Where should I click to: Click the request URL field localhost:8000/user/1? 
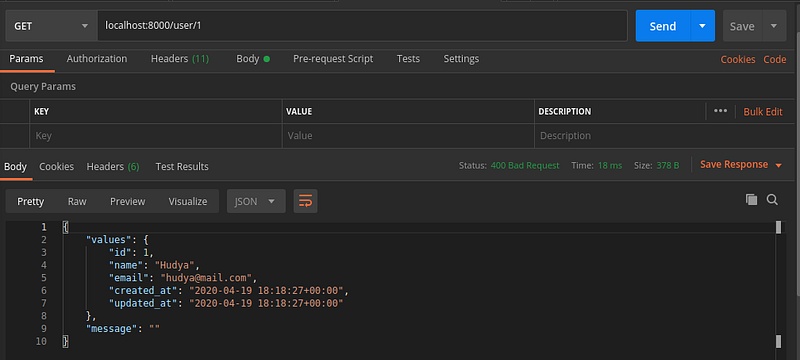tap(362, 25)
